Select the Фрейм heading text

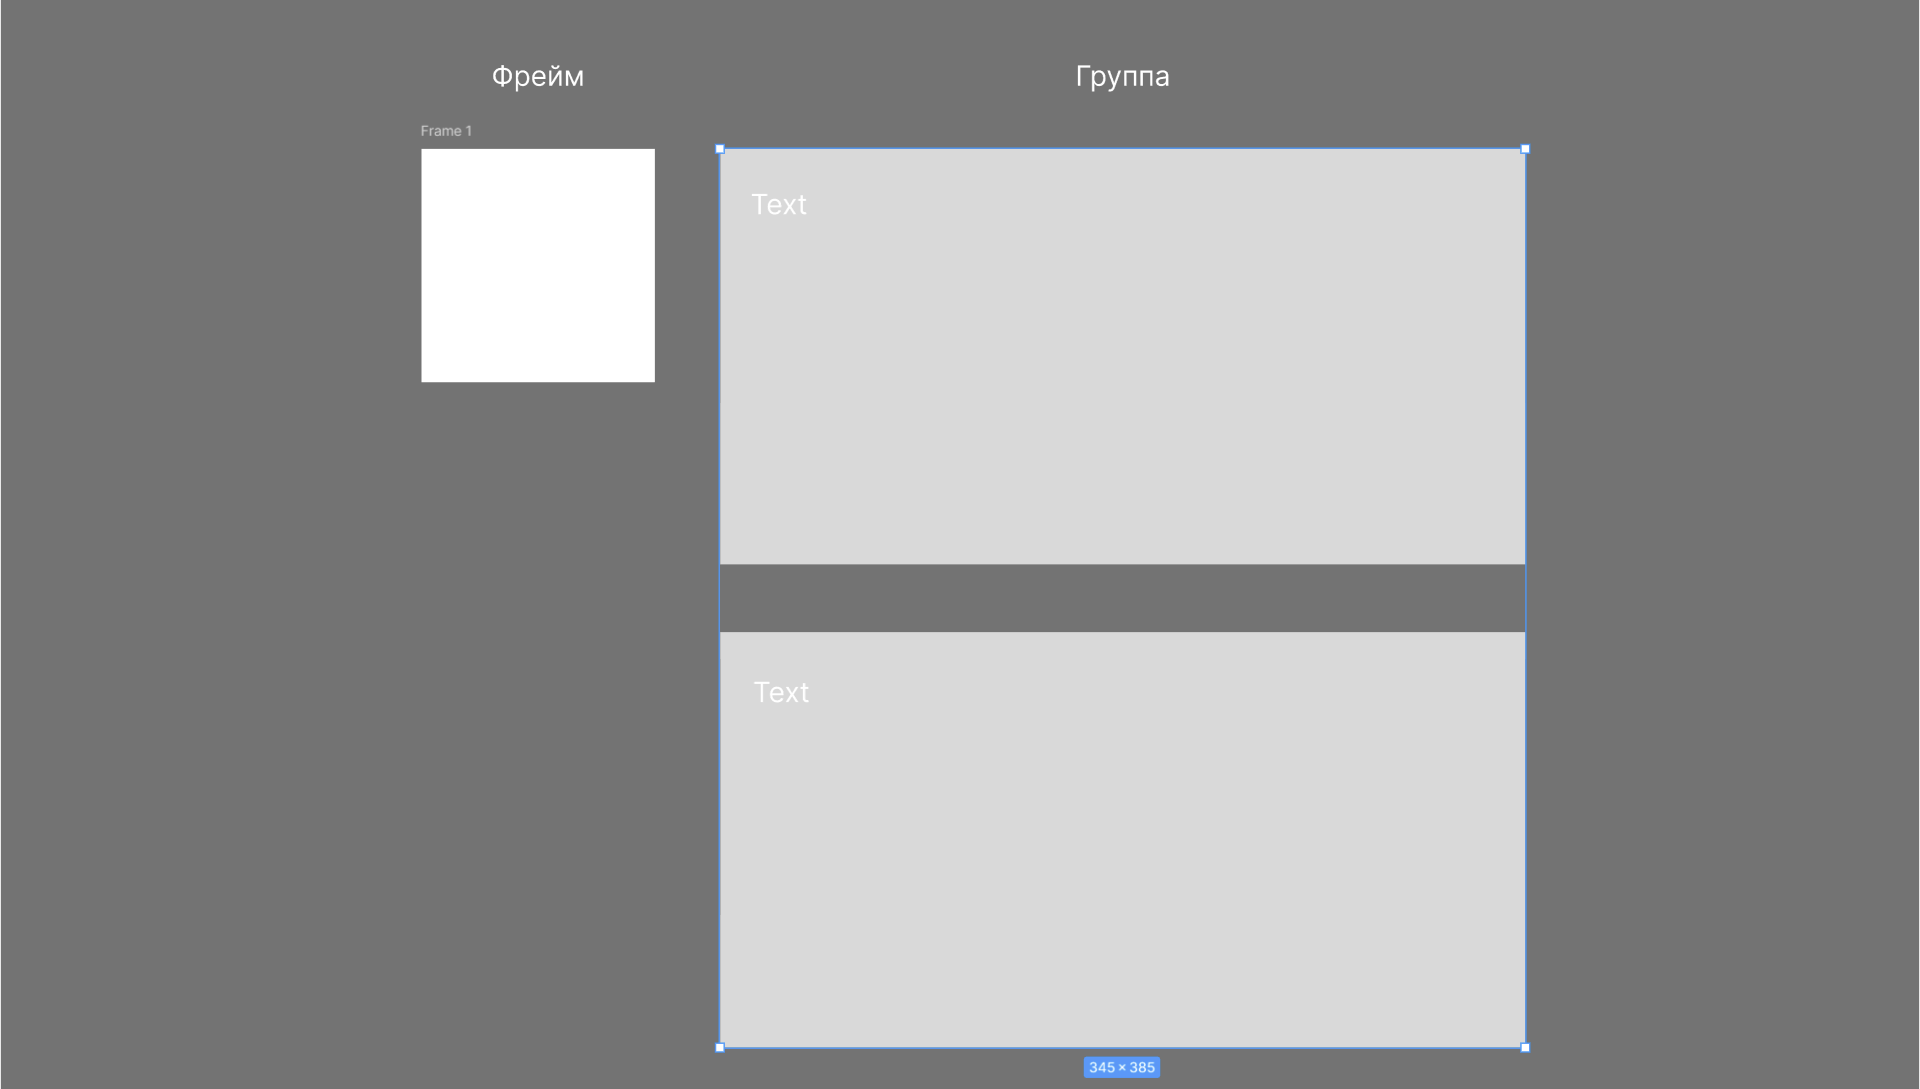(x=537, y=76)
